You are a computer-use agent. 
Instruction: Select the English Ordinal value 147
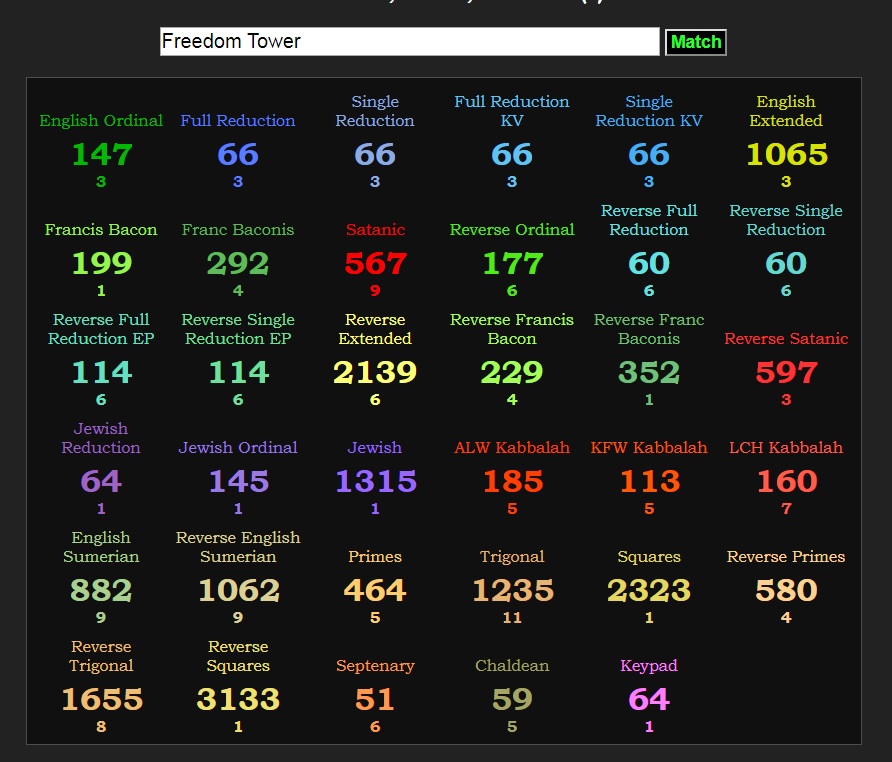[x=101, y=155]
